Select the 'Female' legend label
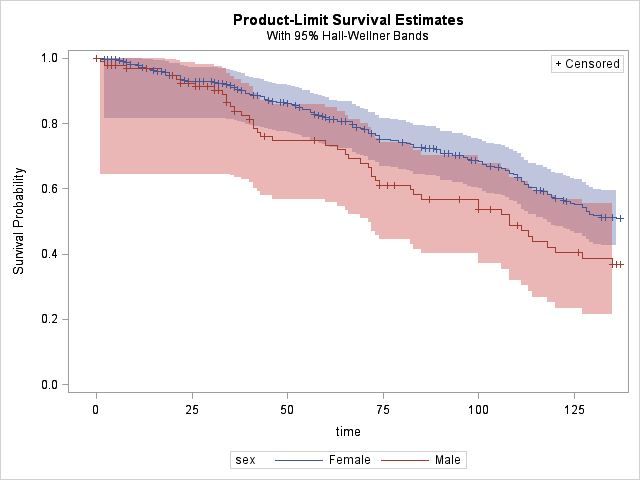Viewport: 640px width, 480px height. (349, 460)
